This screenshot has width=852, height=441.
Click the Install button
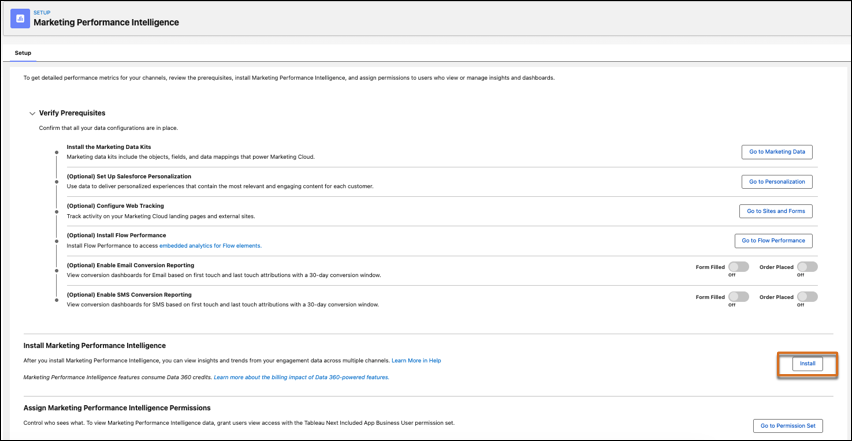tap(807, 363)
